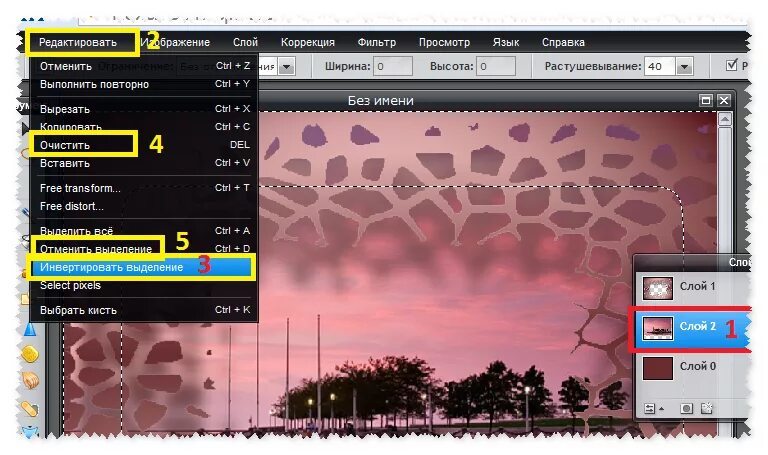Open the Просмотр menu
Screen dimensions: 768x455
click(x=444, y=42)
